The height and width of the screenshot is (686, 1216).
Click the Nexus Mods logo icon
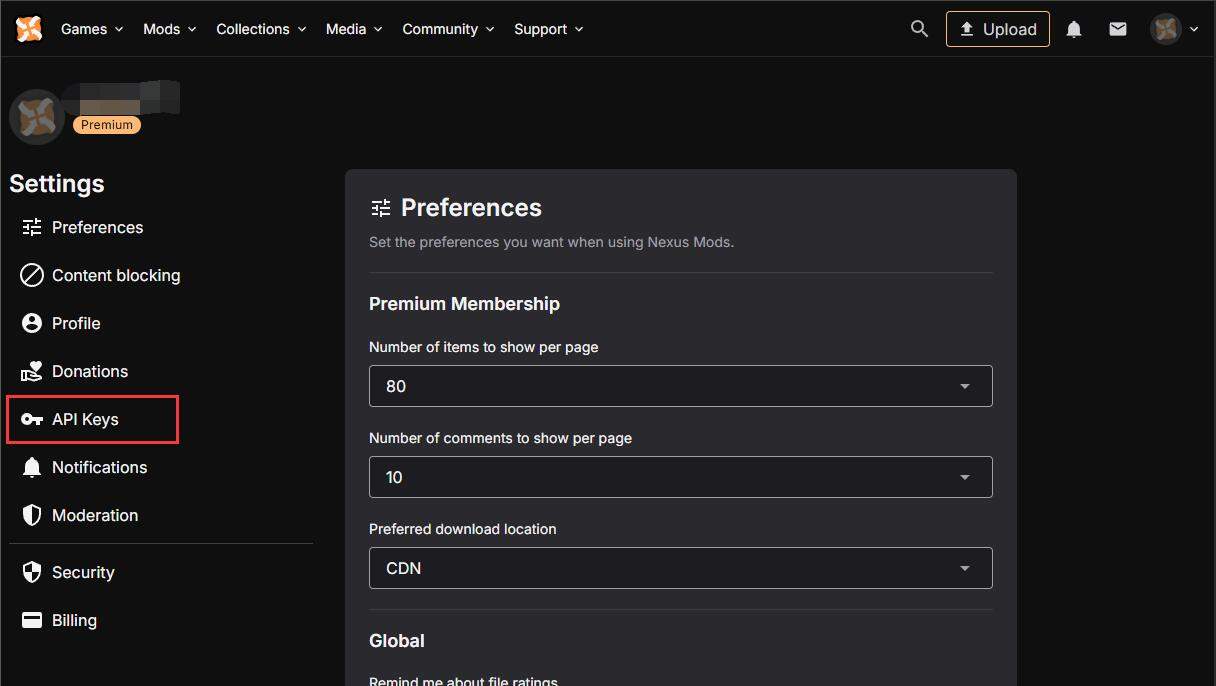[29, 29]
